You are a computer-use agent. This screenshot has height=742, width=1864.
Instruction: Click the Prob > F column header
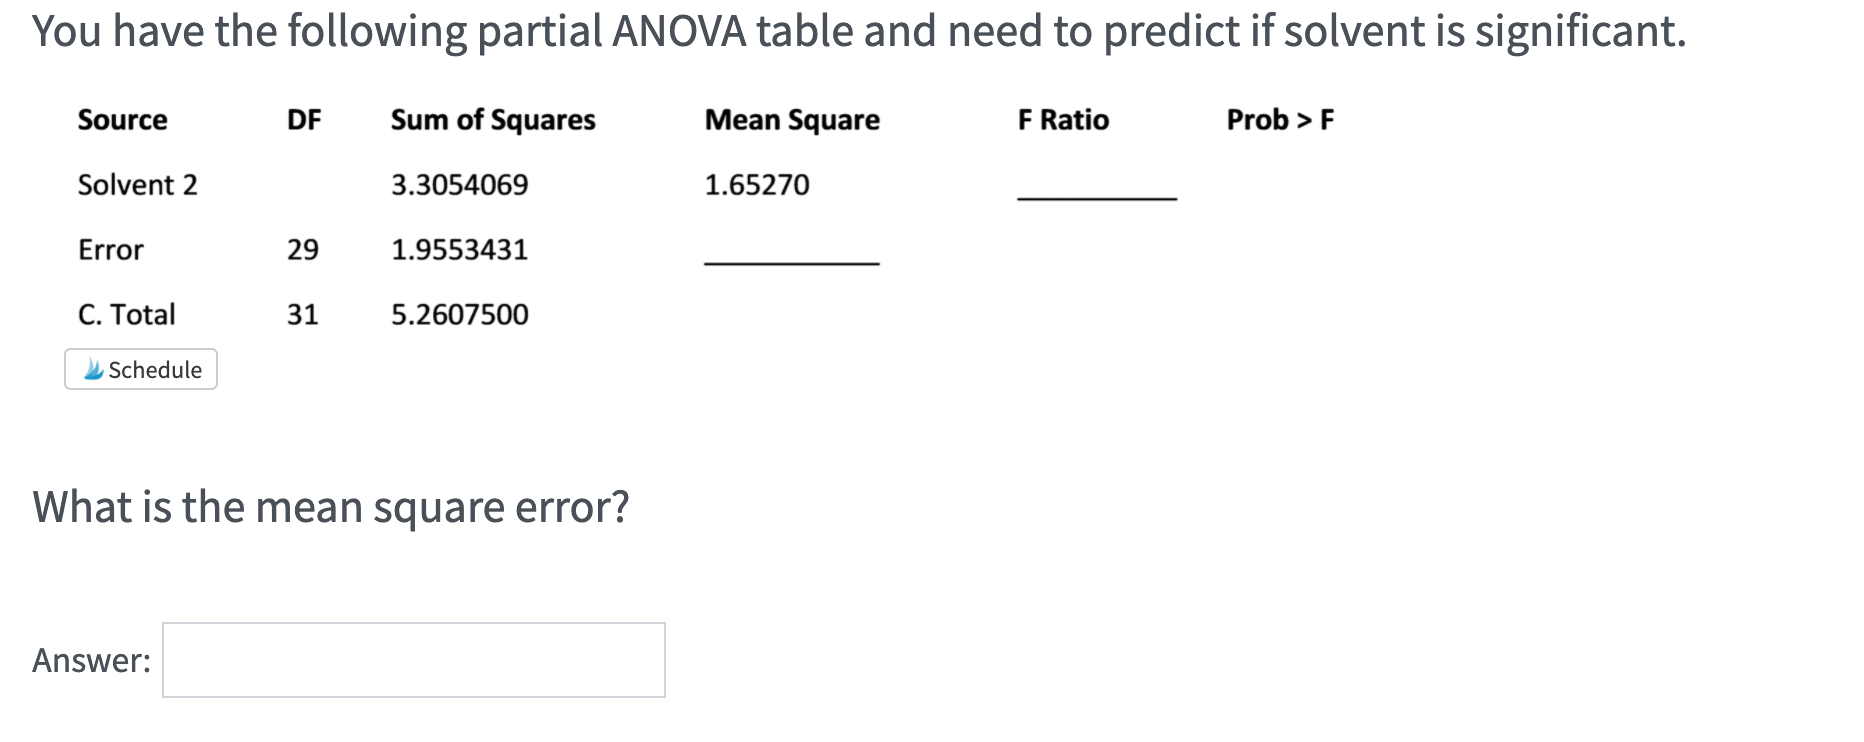pyautogui.click(x=1280, y=120)
